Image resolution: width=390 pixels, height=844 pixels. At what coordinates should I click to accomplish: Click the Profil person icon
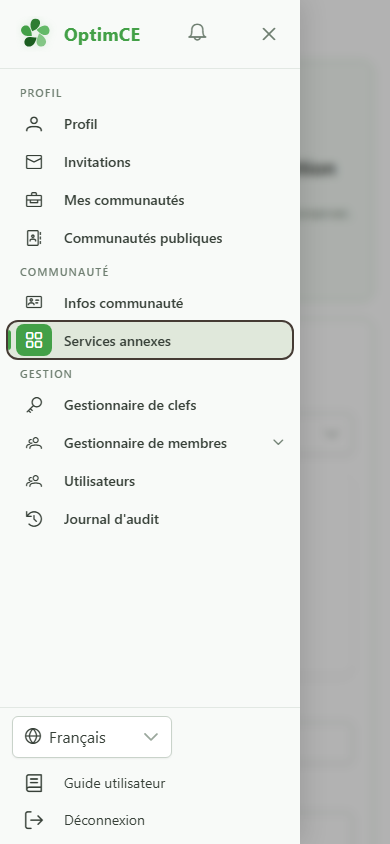[x=34, y=124]
